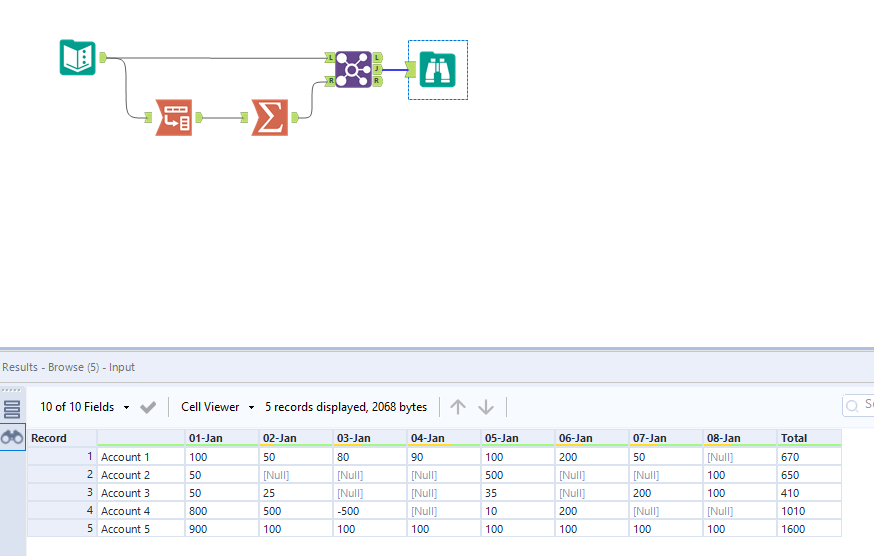
Task: Click the results search input field
Action: pos(858,406)
